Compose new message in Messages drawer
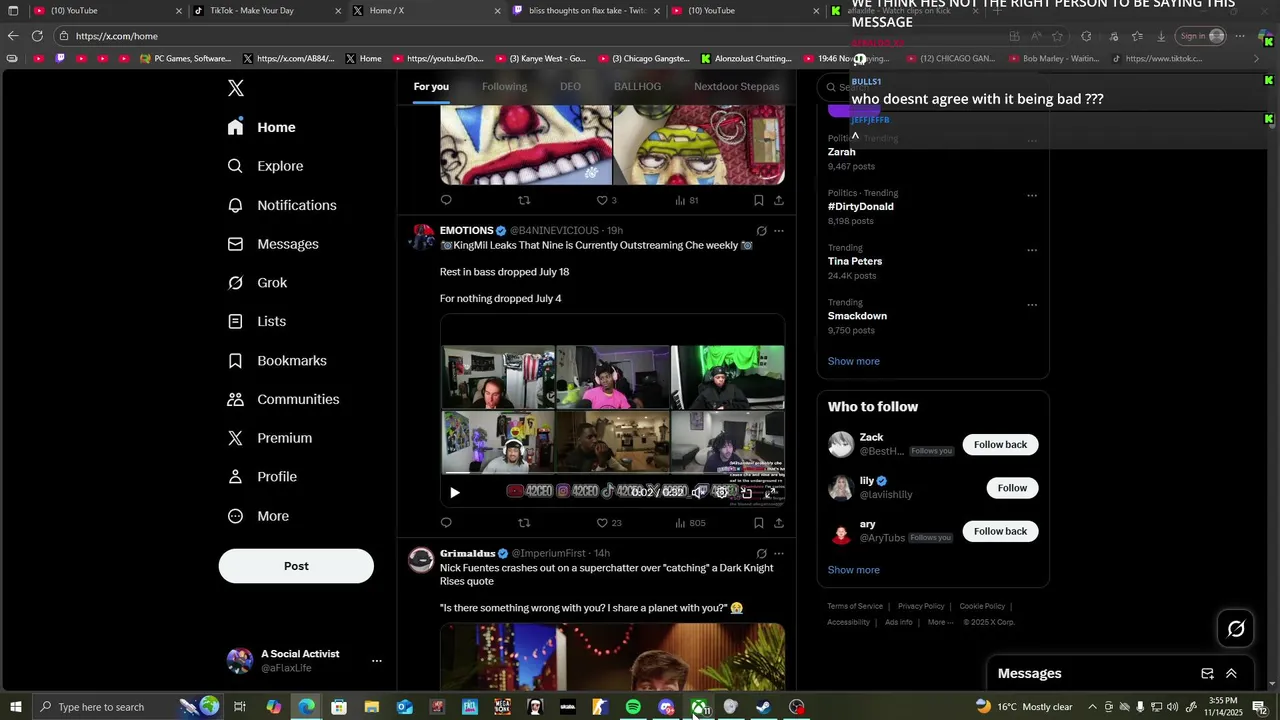The image size is (1280, 720). coord(1207,674)
